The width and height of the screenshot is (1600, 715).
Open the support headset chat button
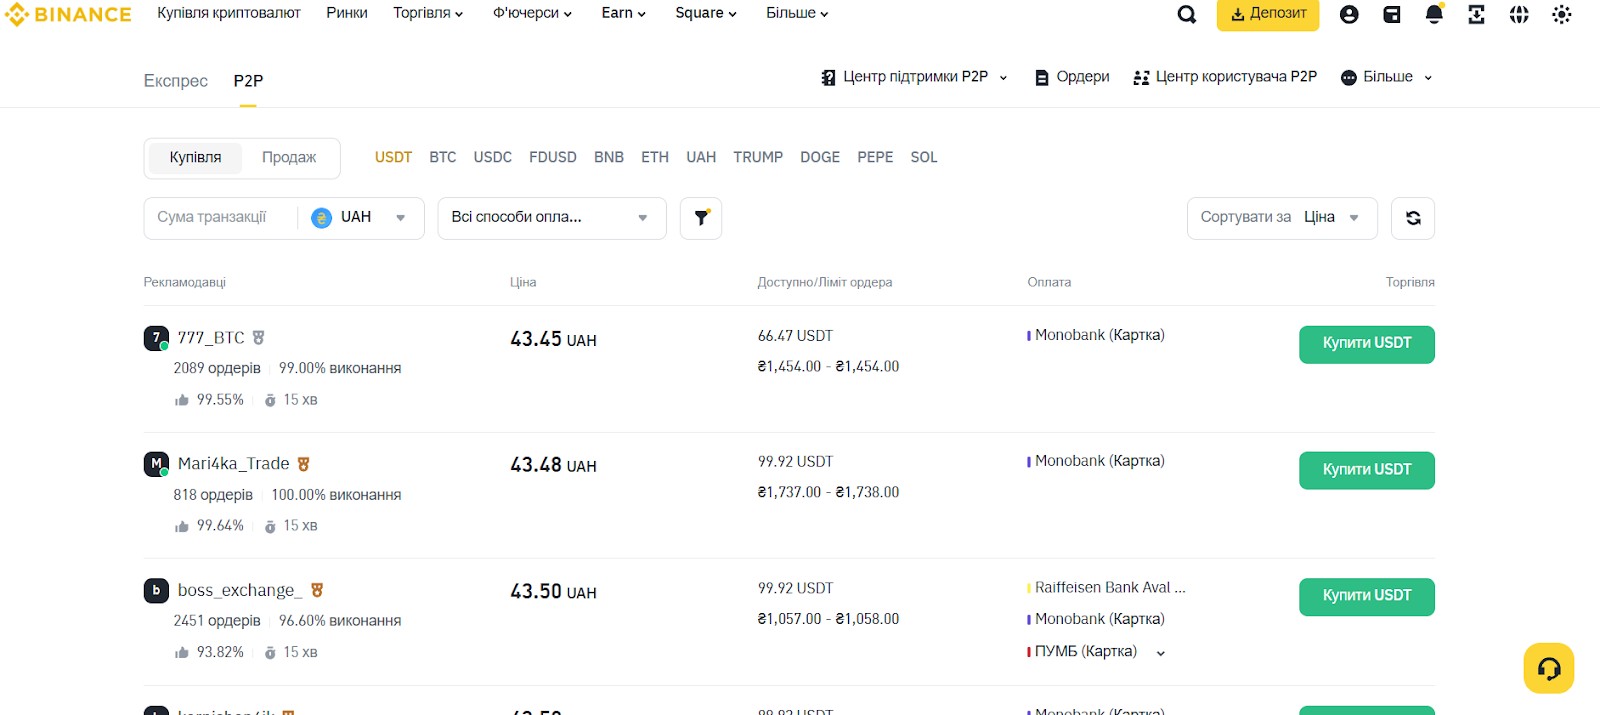click(1549, 668)
